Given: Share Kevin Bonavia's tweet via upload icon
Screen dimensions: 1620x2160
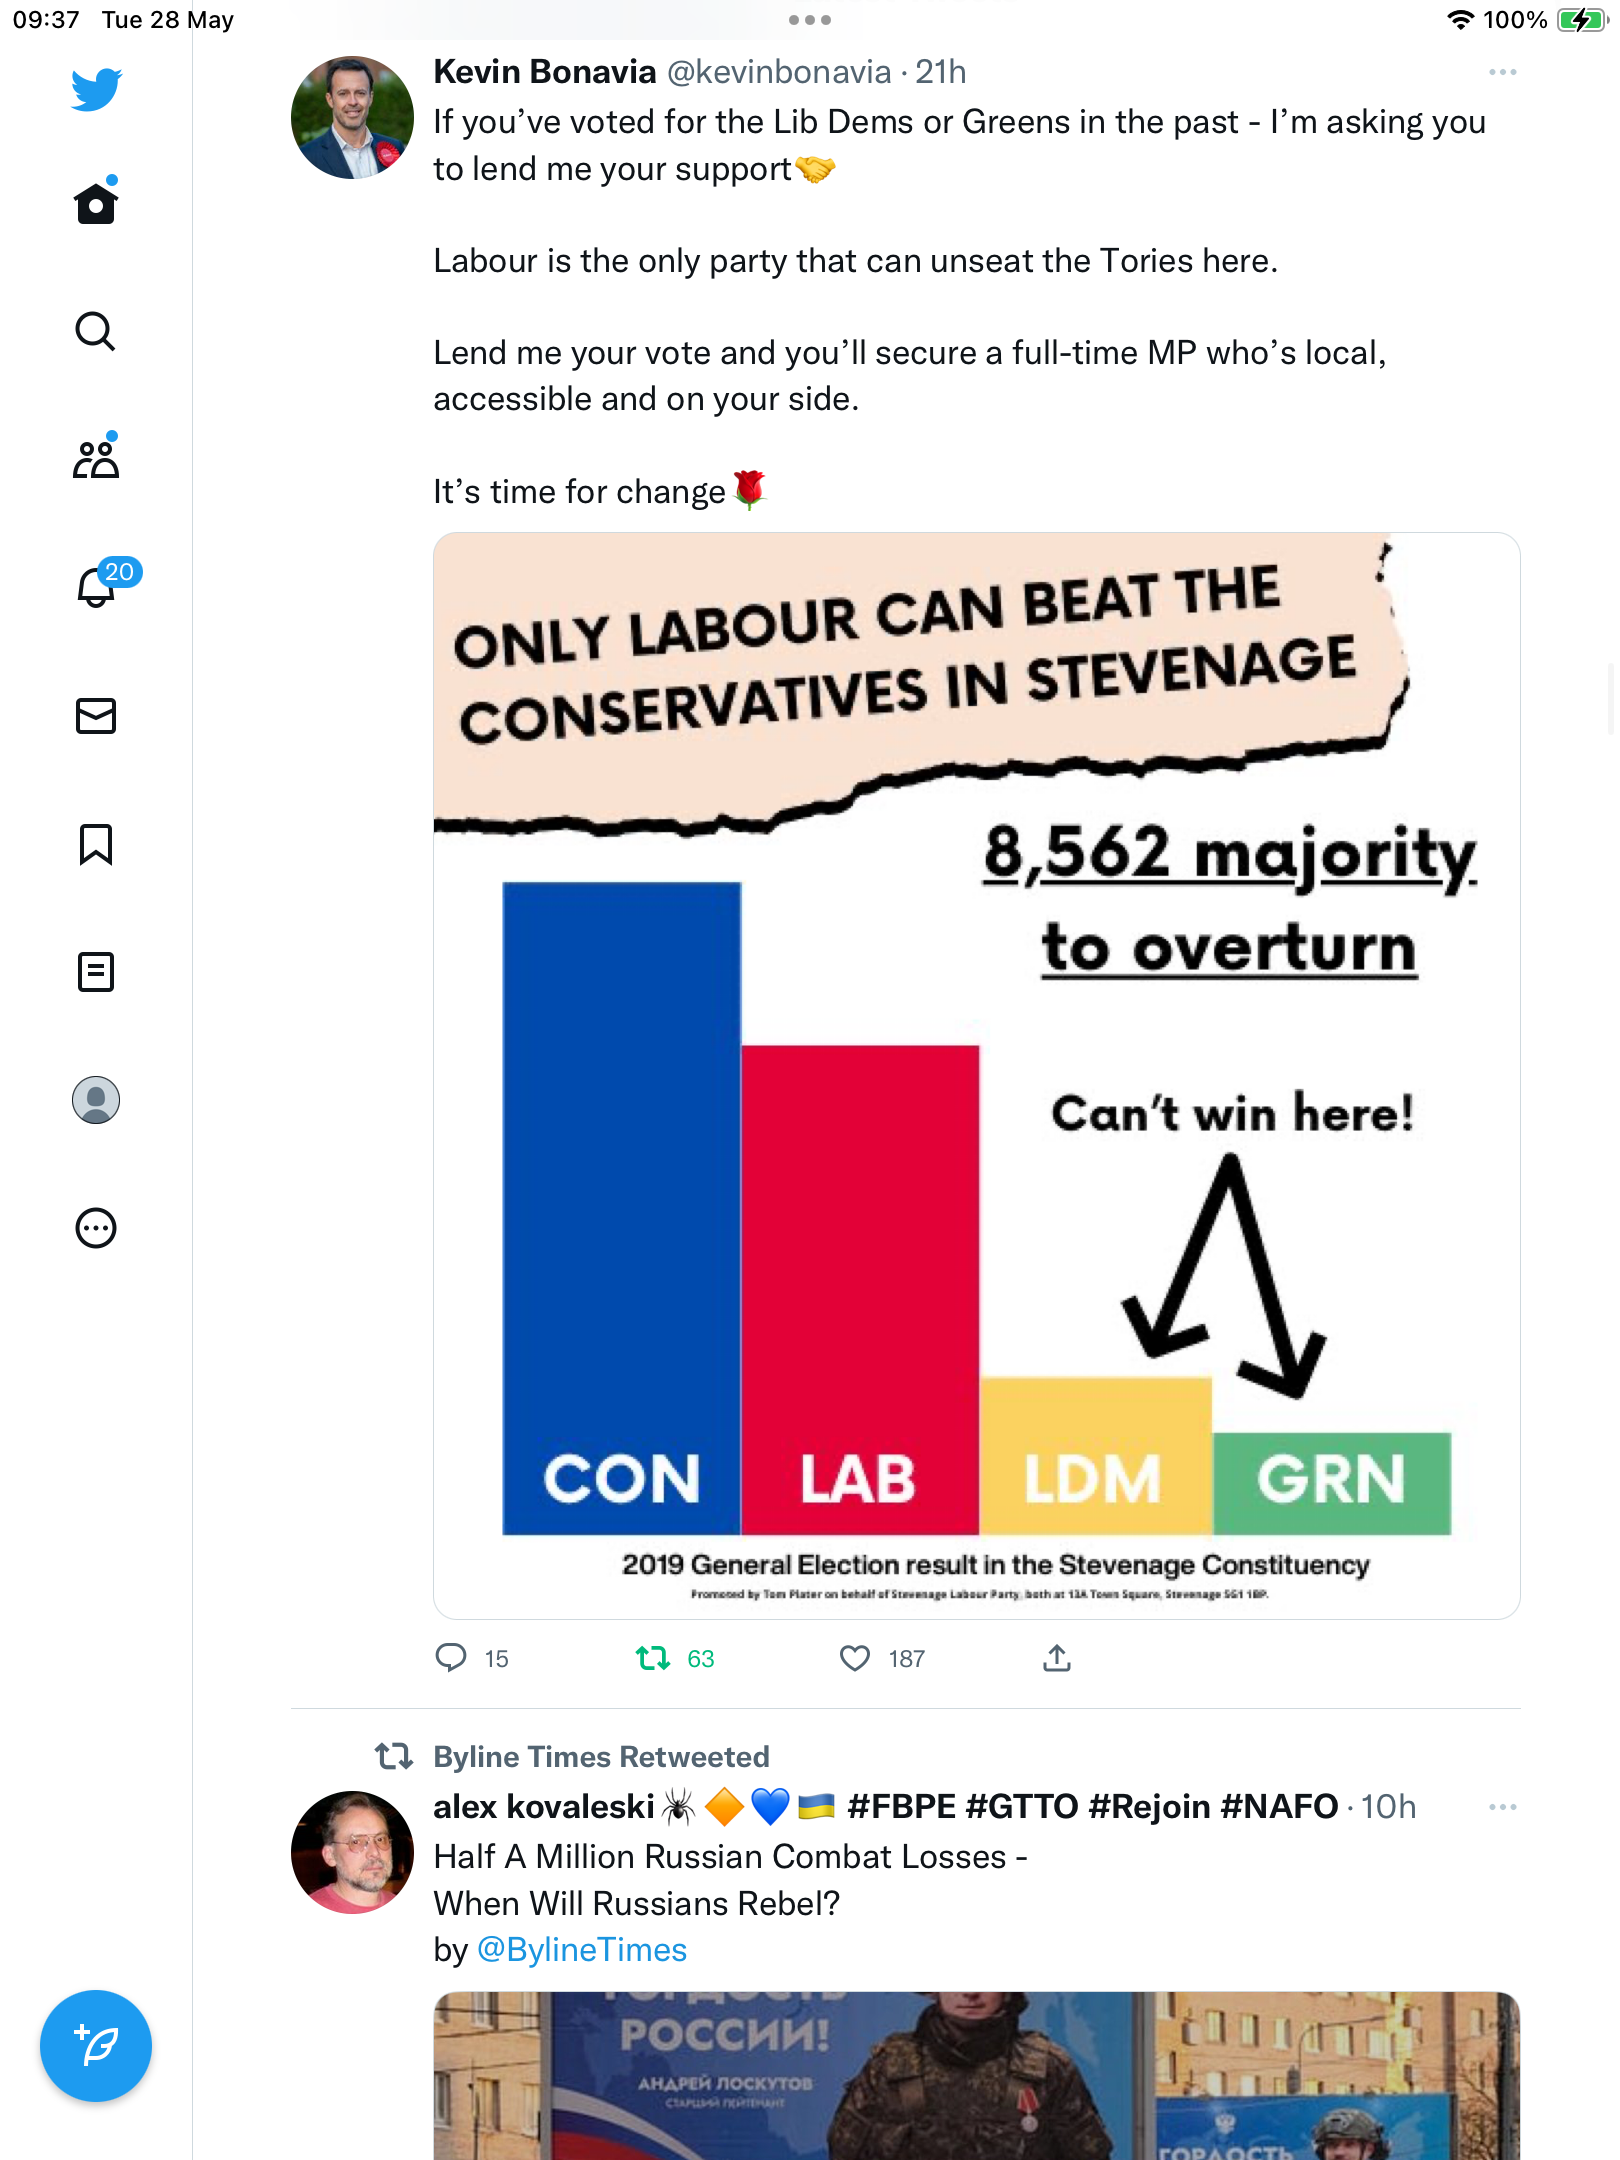Looking at the screenshot, I should point(1057,1658).
